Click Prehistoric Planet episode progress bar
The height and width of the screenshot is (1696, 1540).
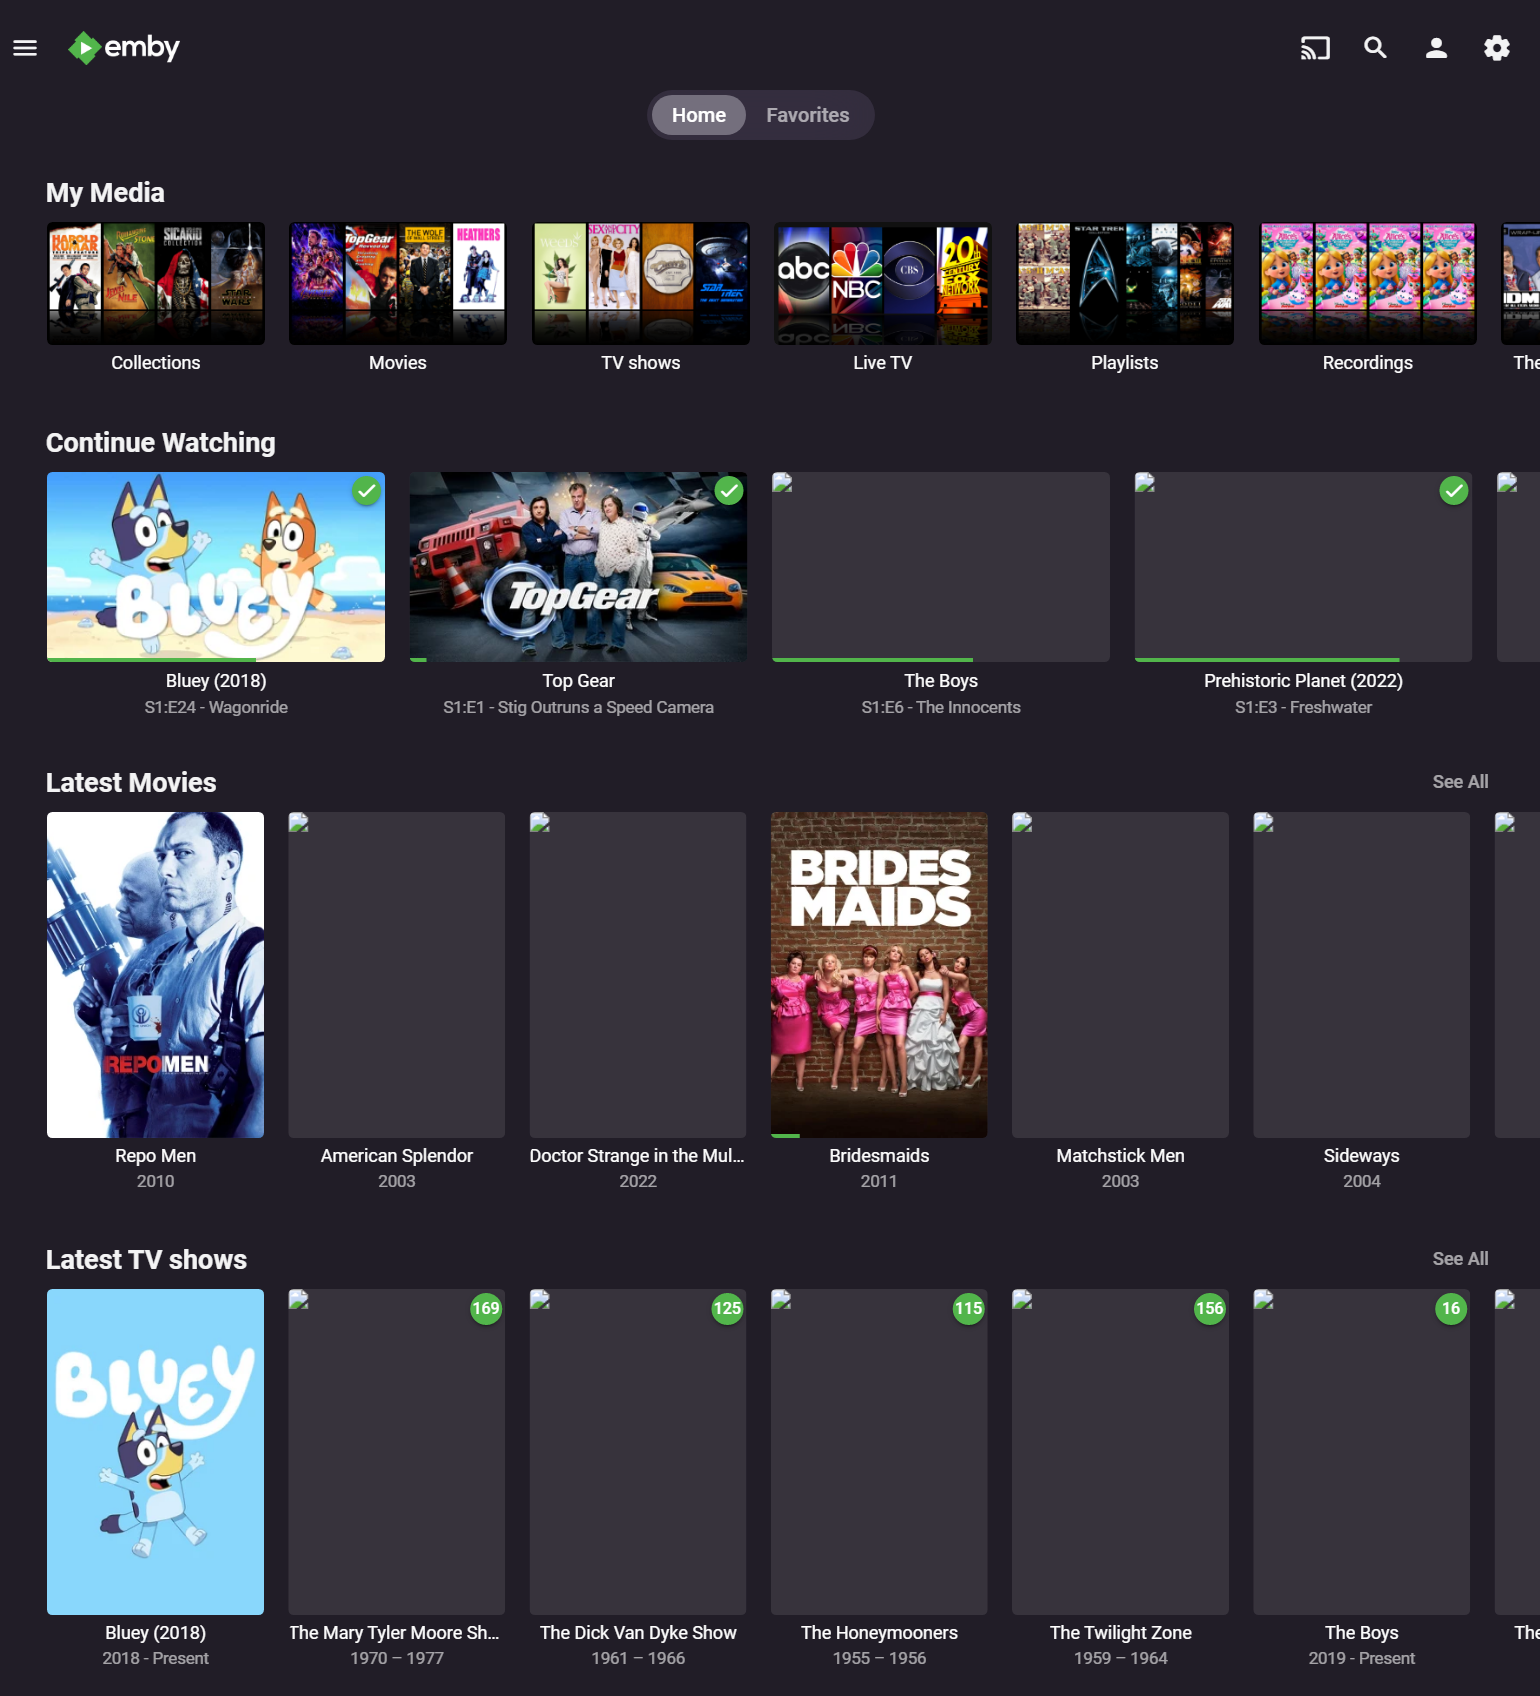pos(1303,660)
